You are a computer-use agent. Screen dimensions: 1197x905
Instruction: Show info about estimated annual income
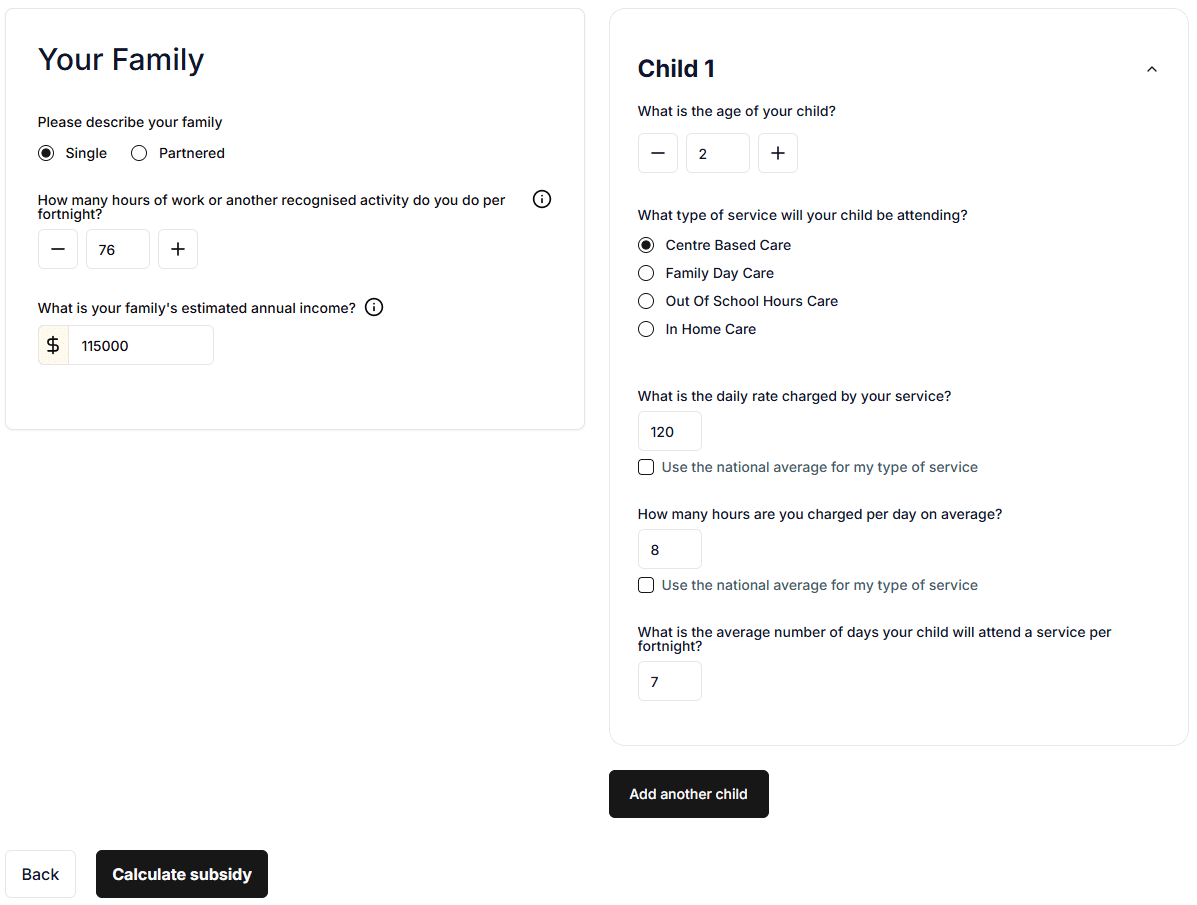pos(374,307)
